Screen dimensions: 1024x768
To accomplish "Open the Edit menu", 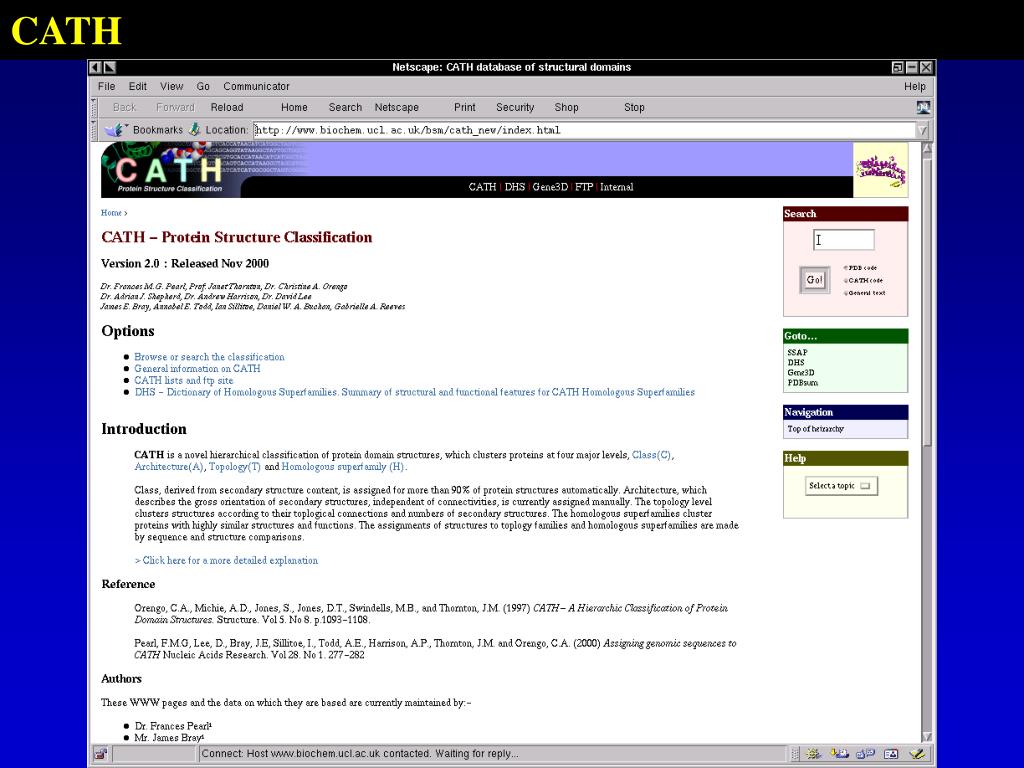I will coord(137,86).
